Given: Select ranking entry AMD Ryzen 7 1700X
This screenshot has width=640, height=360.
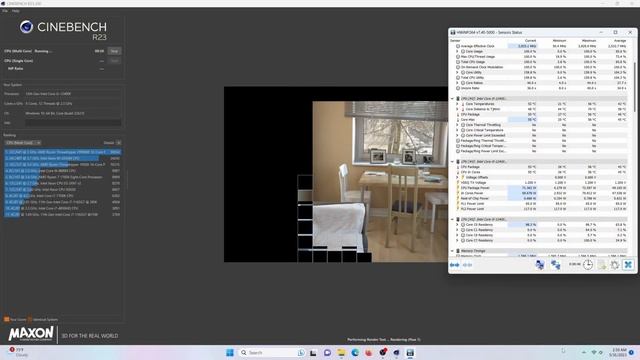Looking at the screenshot, I should 62,177.
